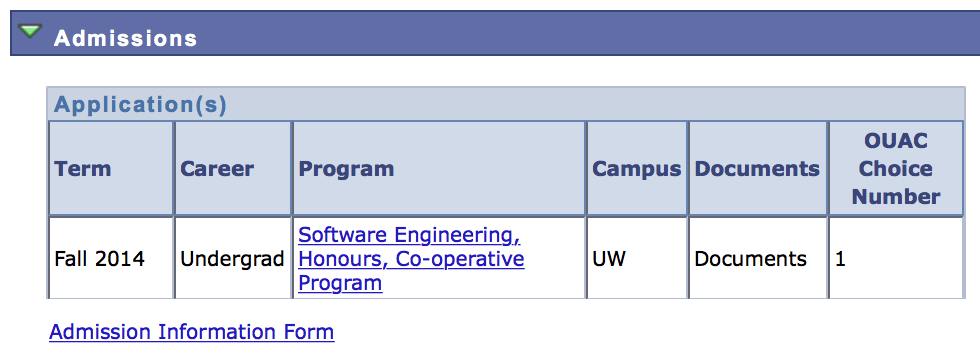The image size is (980, 360).
Task: Click empty area of Application(s) title bar
Action: tap(594, 104)
